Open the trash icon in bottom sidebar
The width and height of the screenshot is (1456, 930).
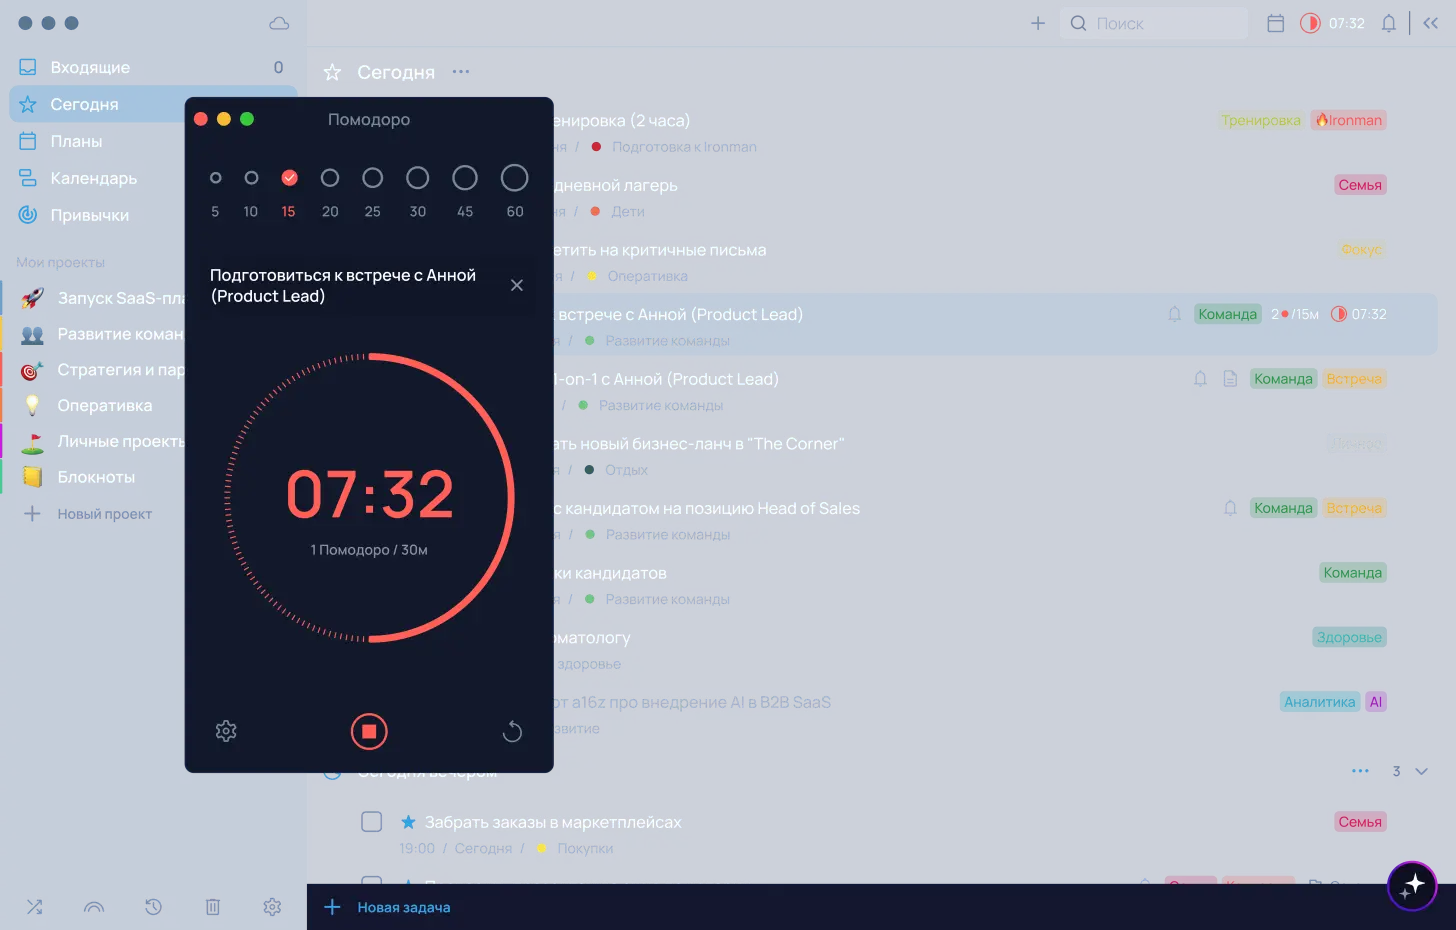coord(213,907)
